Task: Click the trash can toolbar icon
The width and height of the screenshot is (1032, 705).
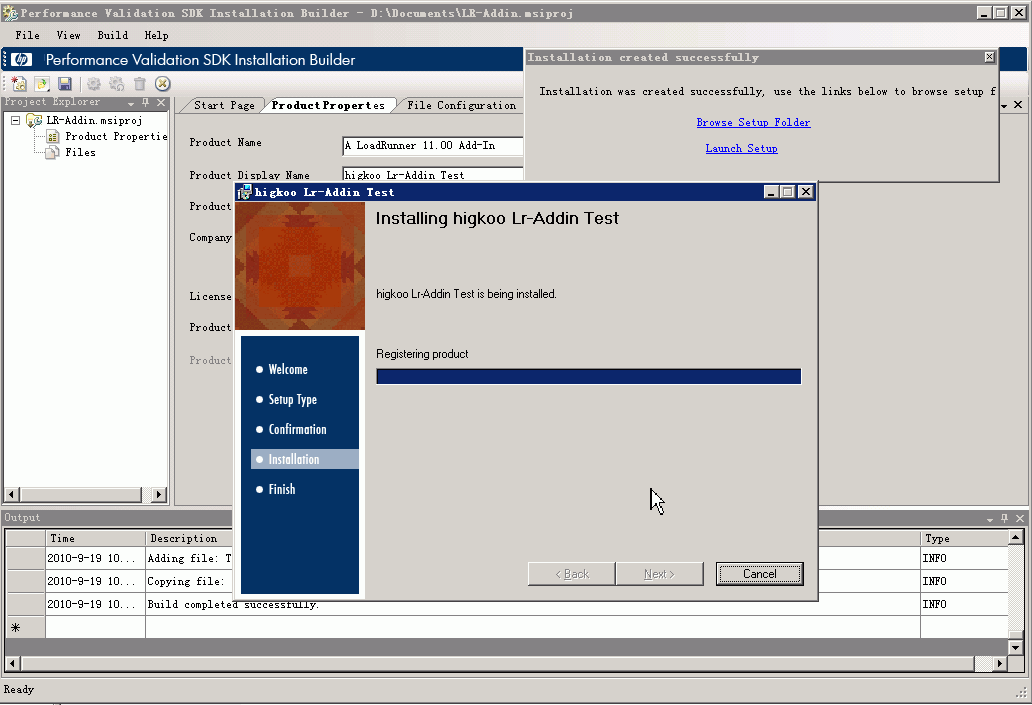Action: tap(140, 84)
